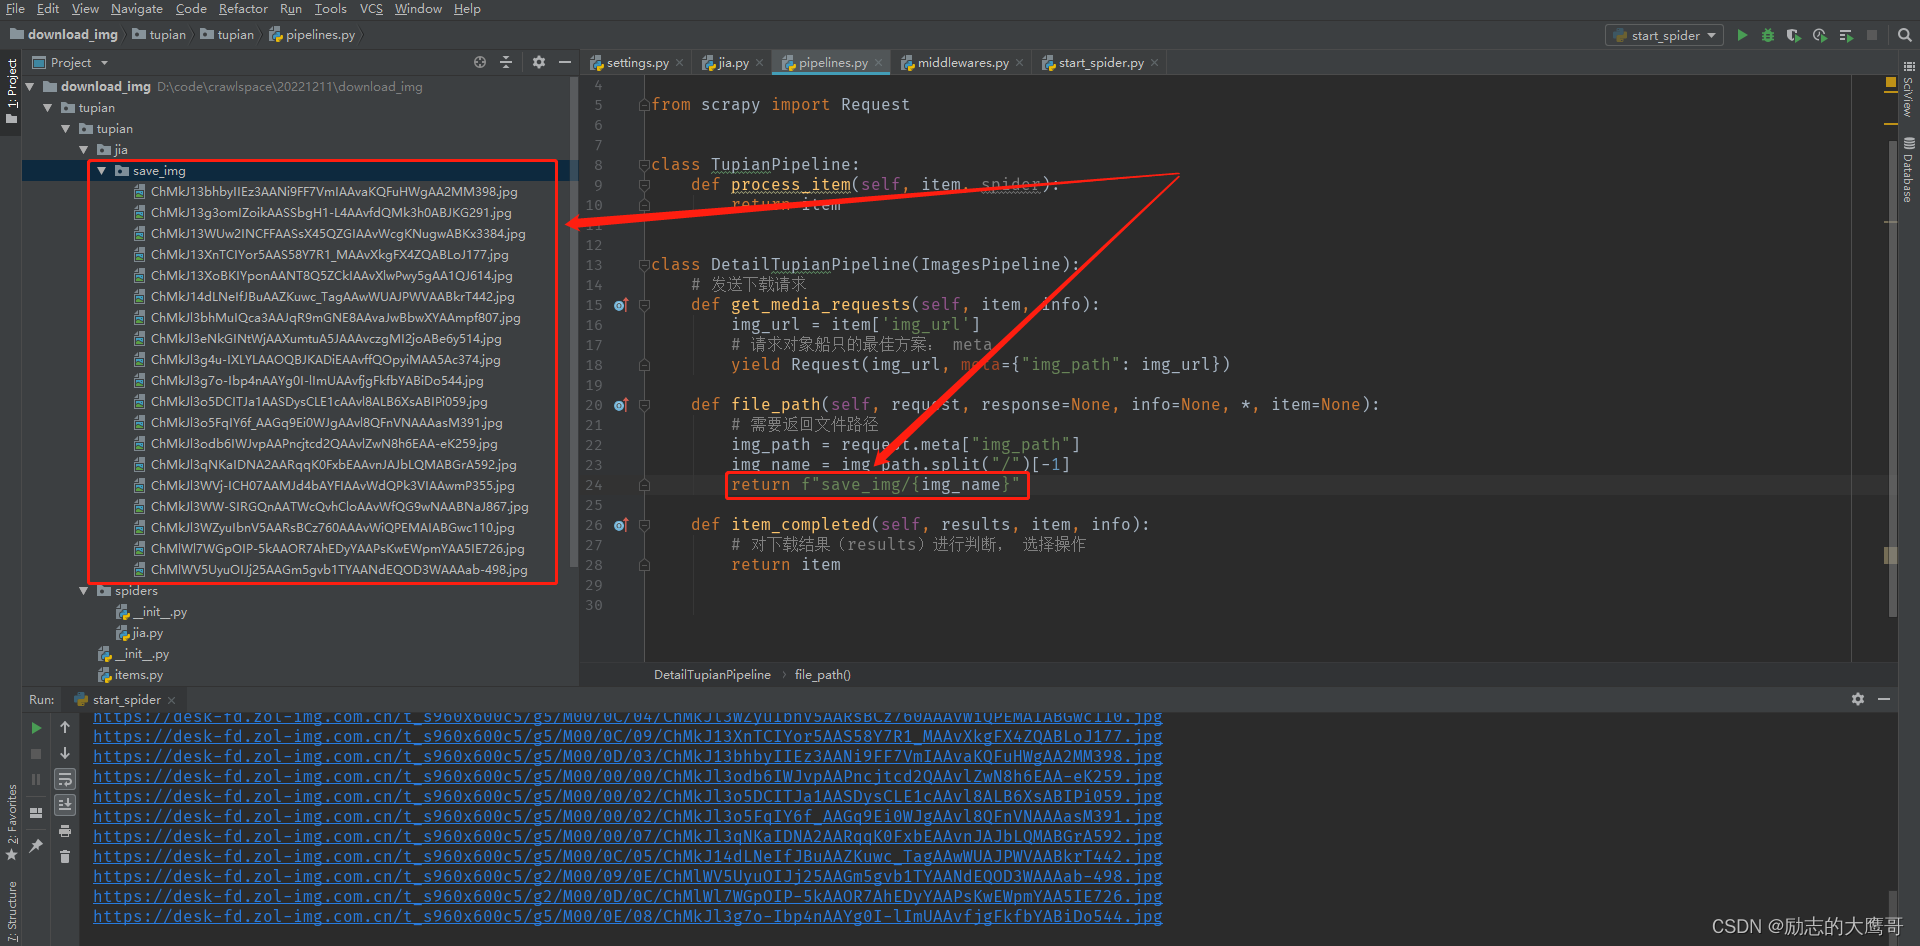Click DetailTupianPipeline in editor breadcrumb
Screen dimensions: 1920x946
[x=712, y=675]
